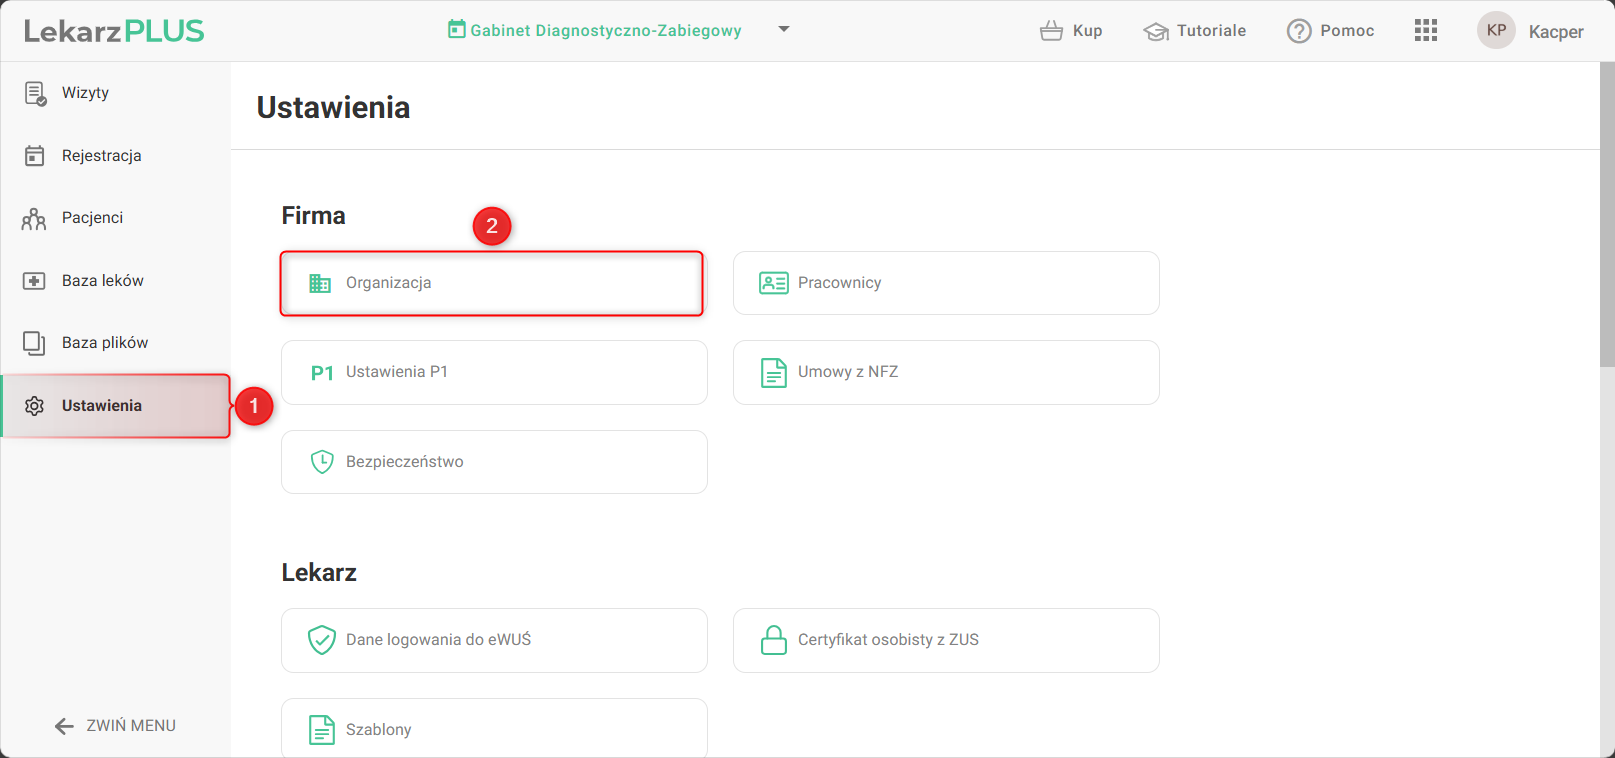Open Tutoriale graduation cap icon
This screenshot has width=1615, height=758.
[x=1156, y=32]
